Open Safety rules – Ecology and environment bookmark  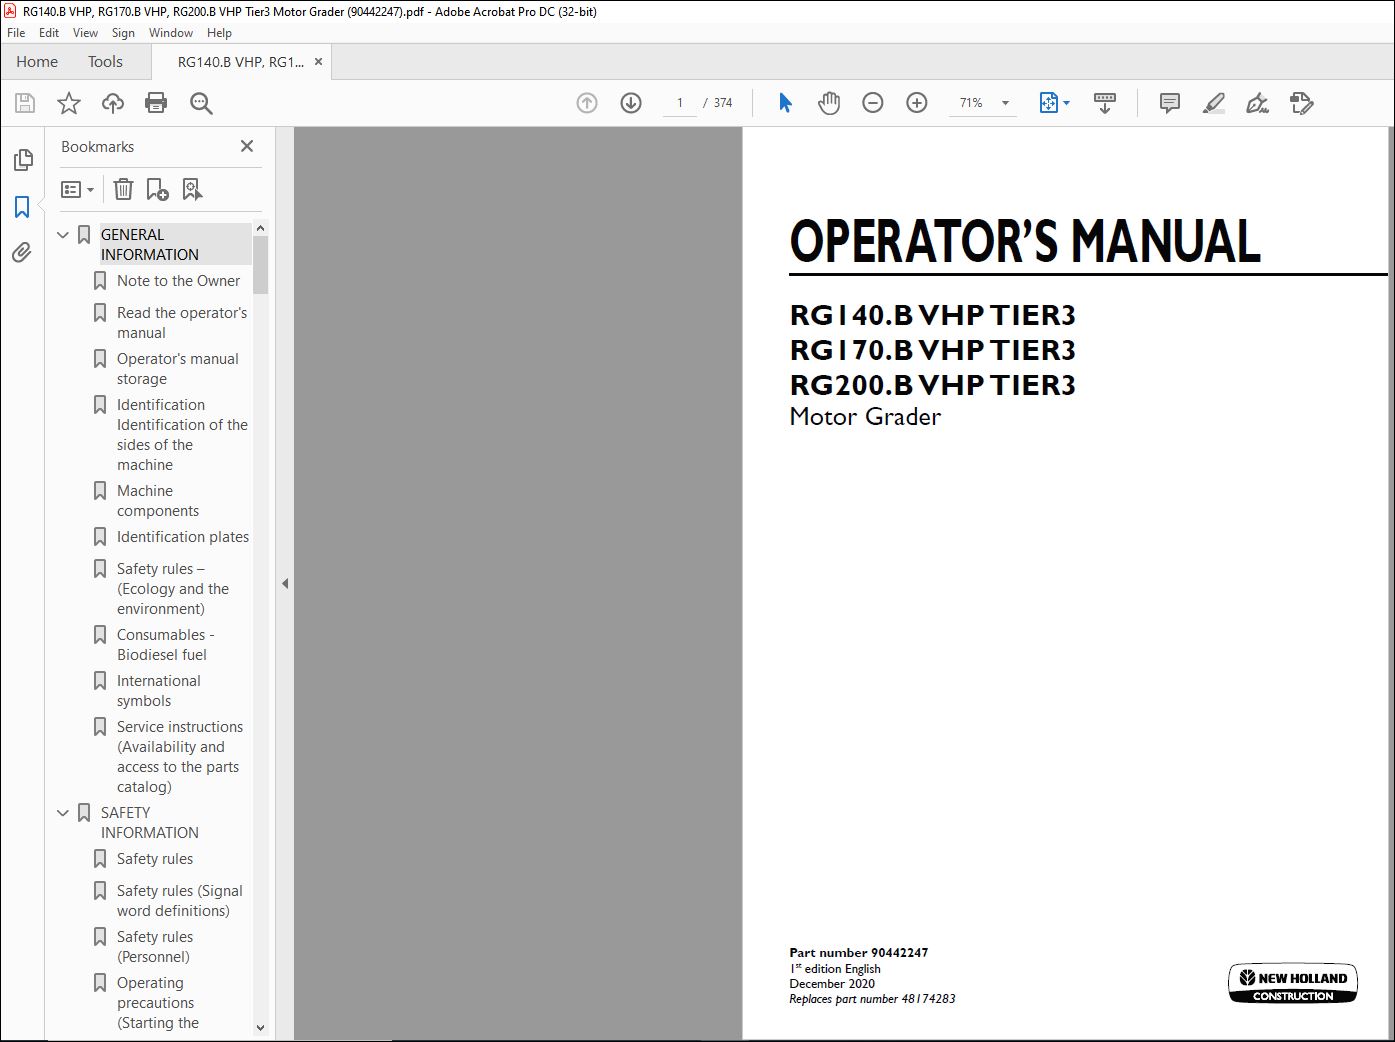tap(173, 589)
